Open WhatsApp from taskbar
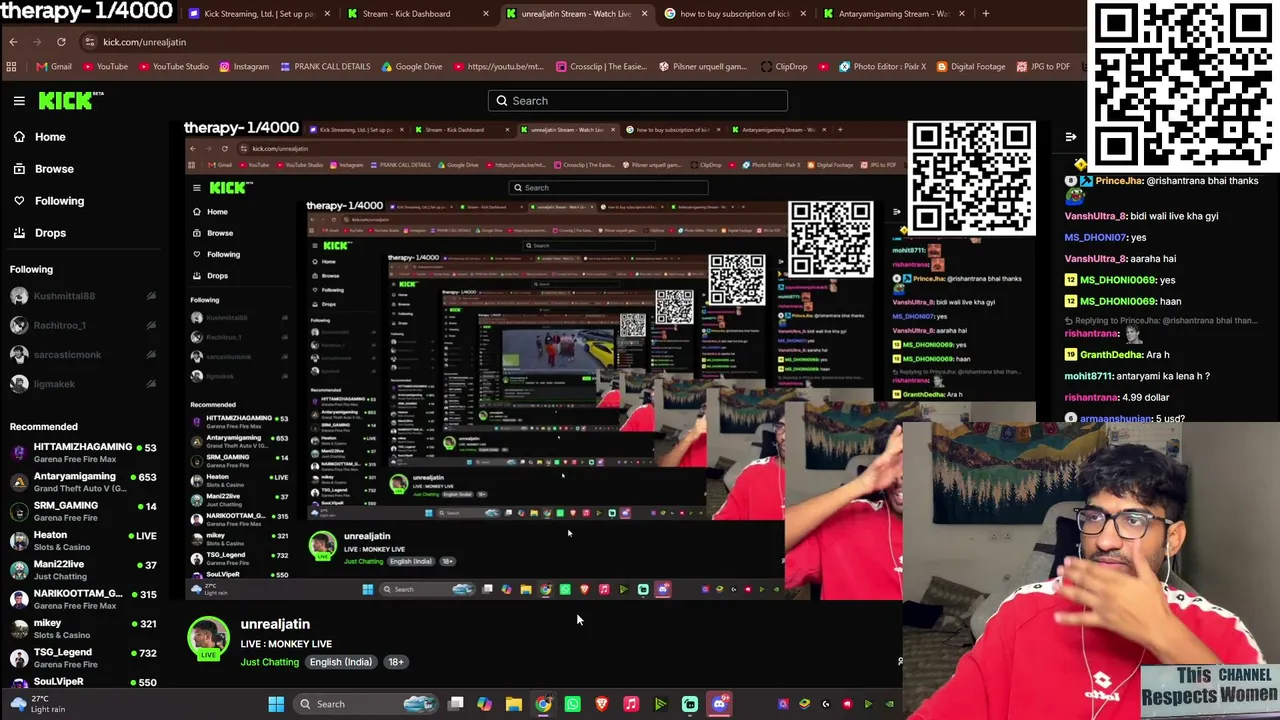 click(x=572, y=704)
